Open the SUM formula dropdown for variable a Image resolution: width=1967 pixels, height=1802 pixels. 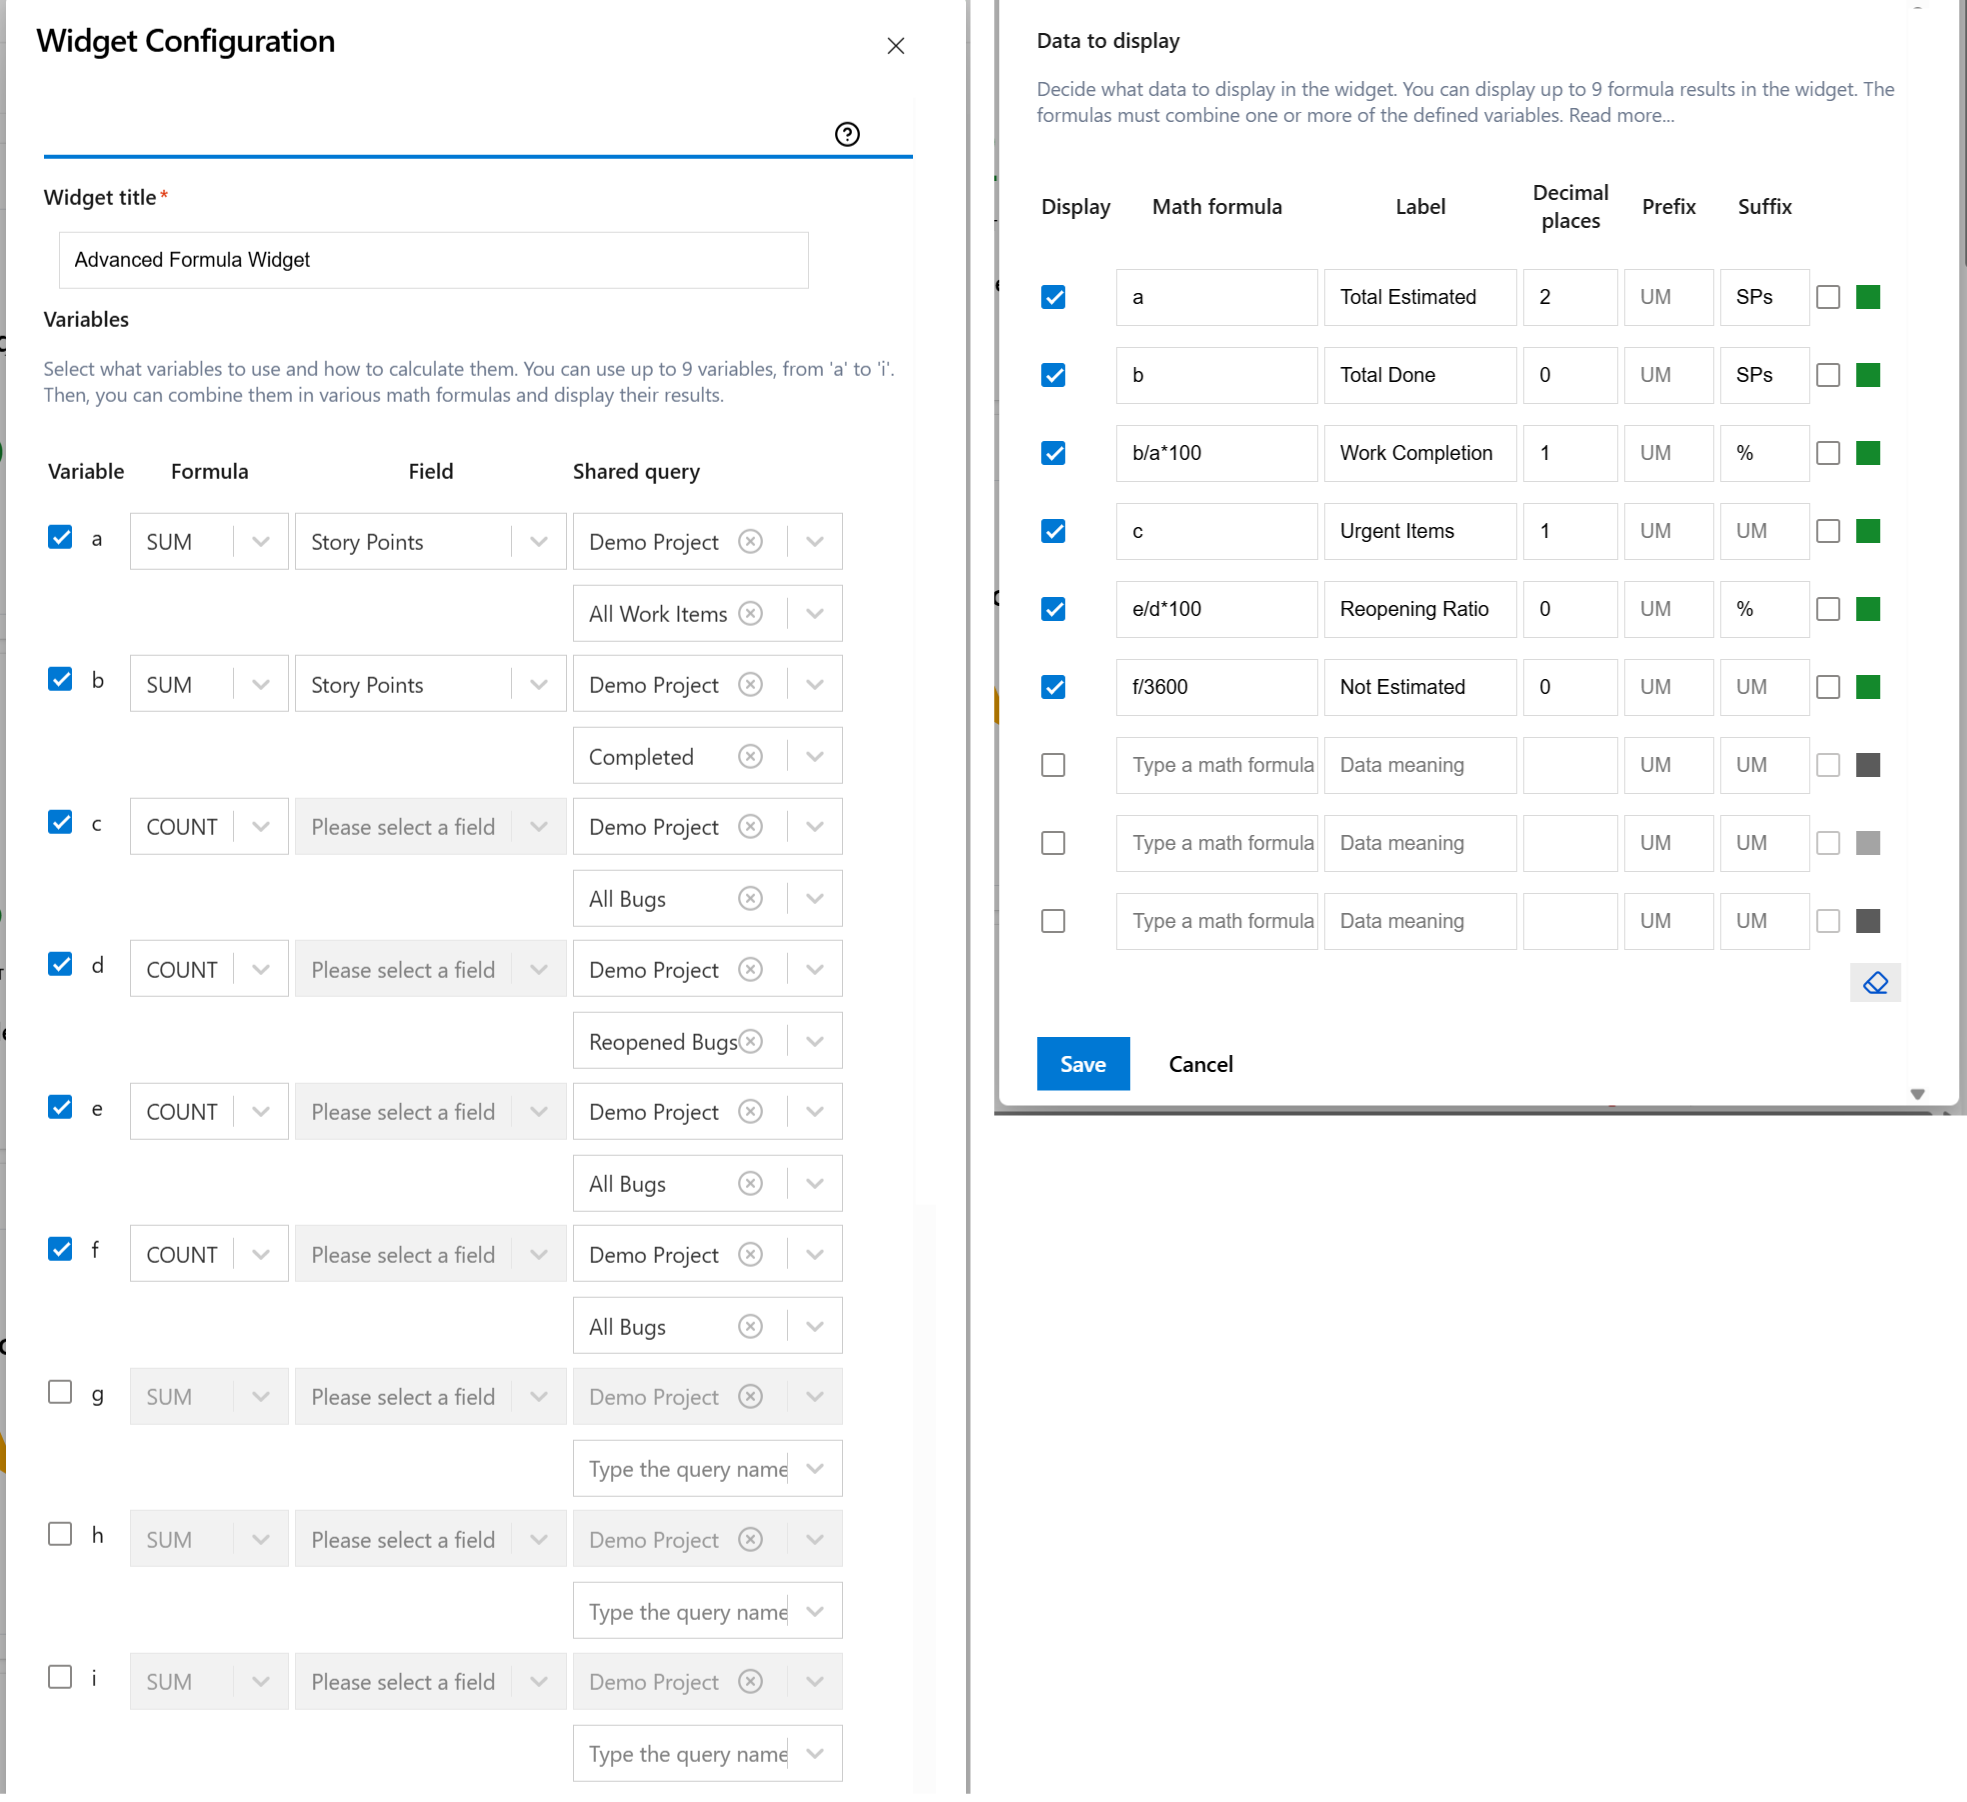261,541
